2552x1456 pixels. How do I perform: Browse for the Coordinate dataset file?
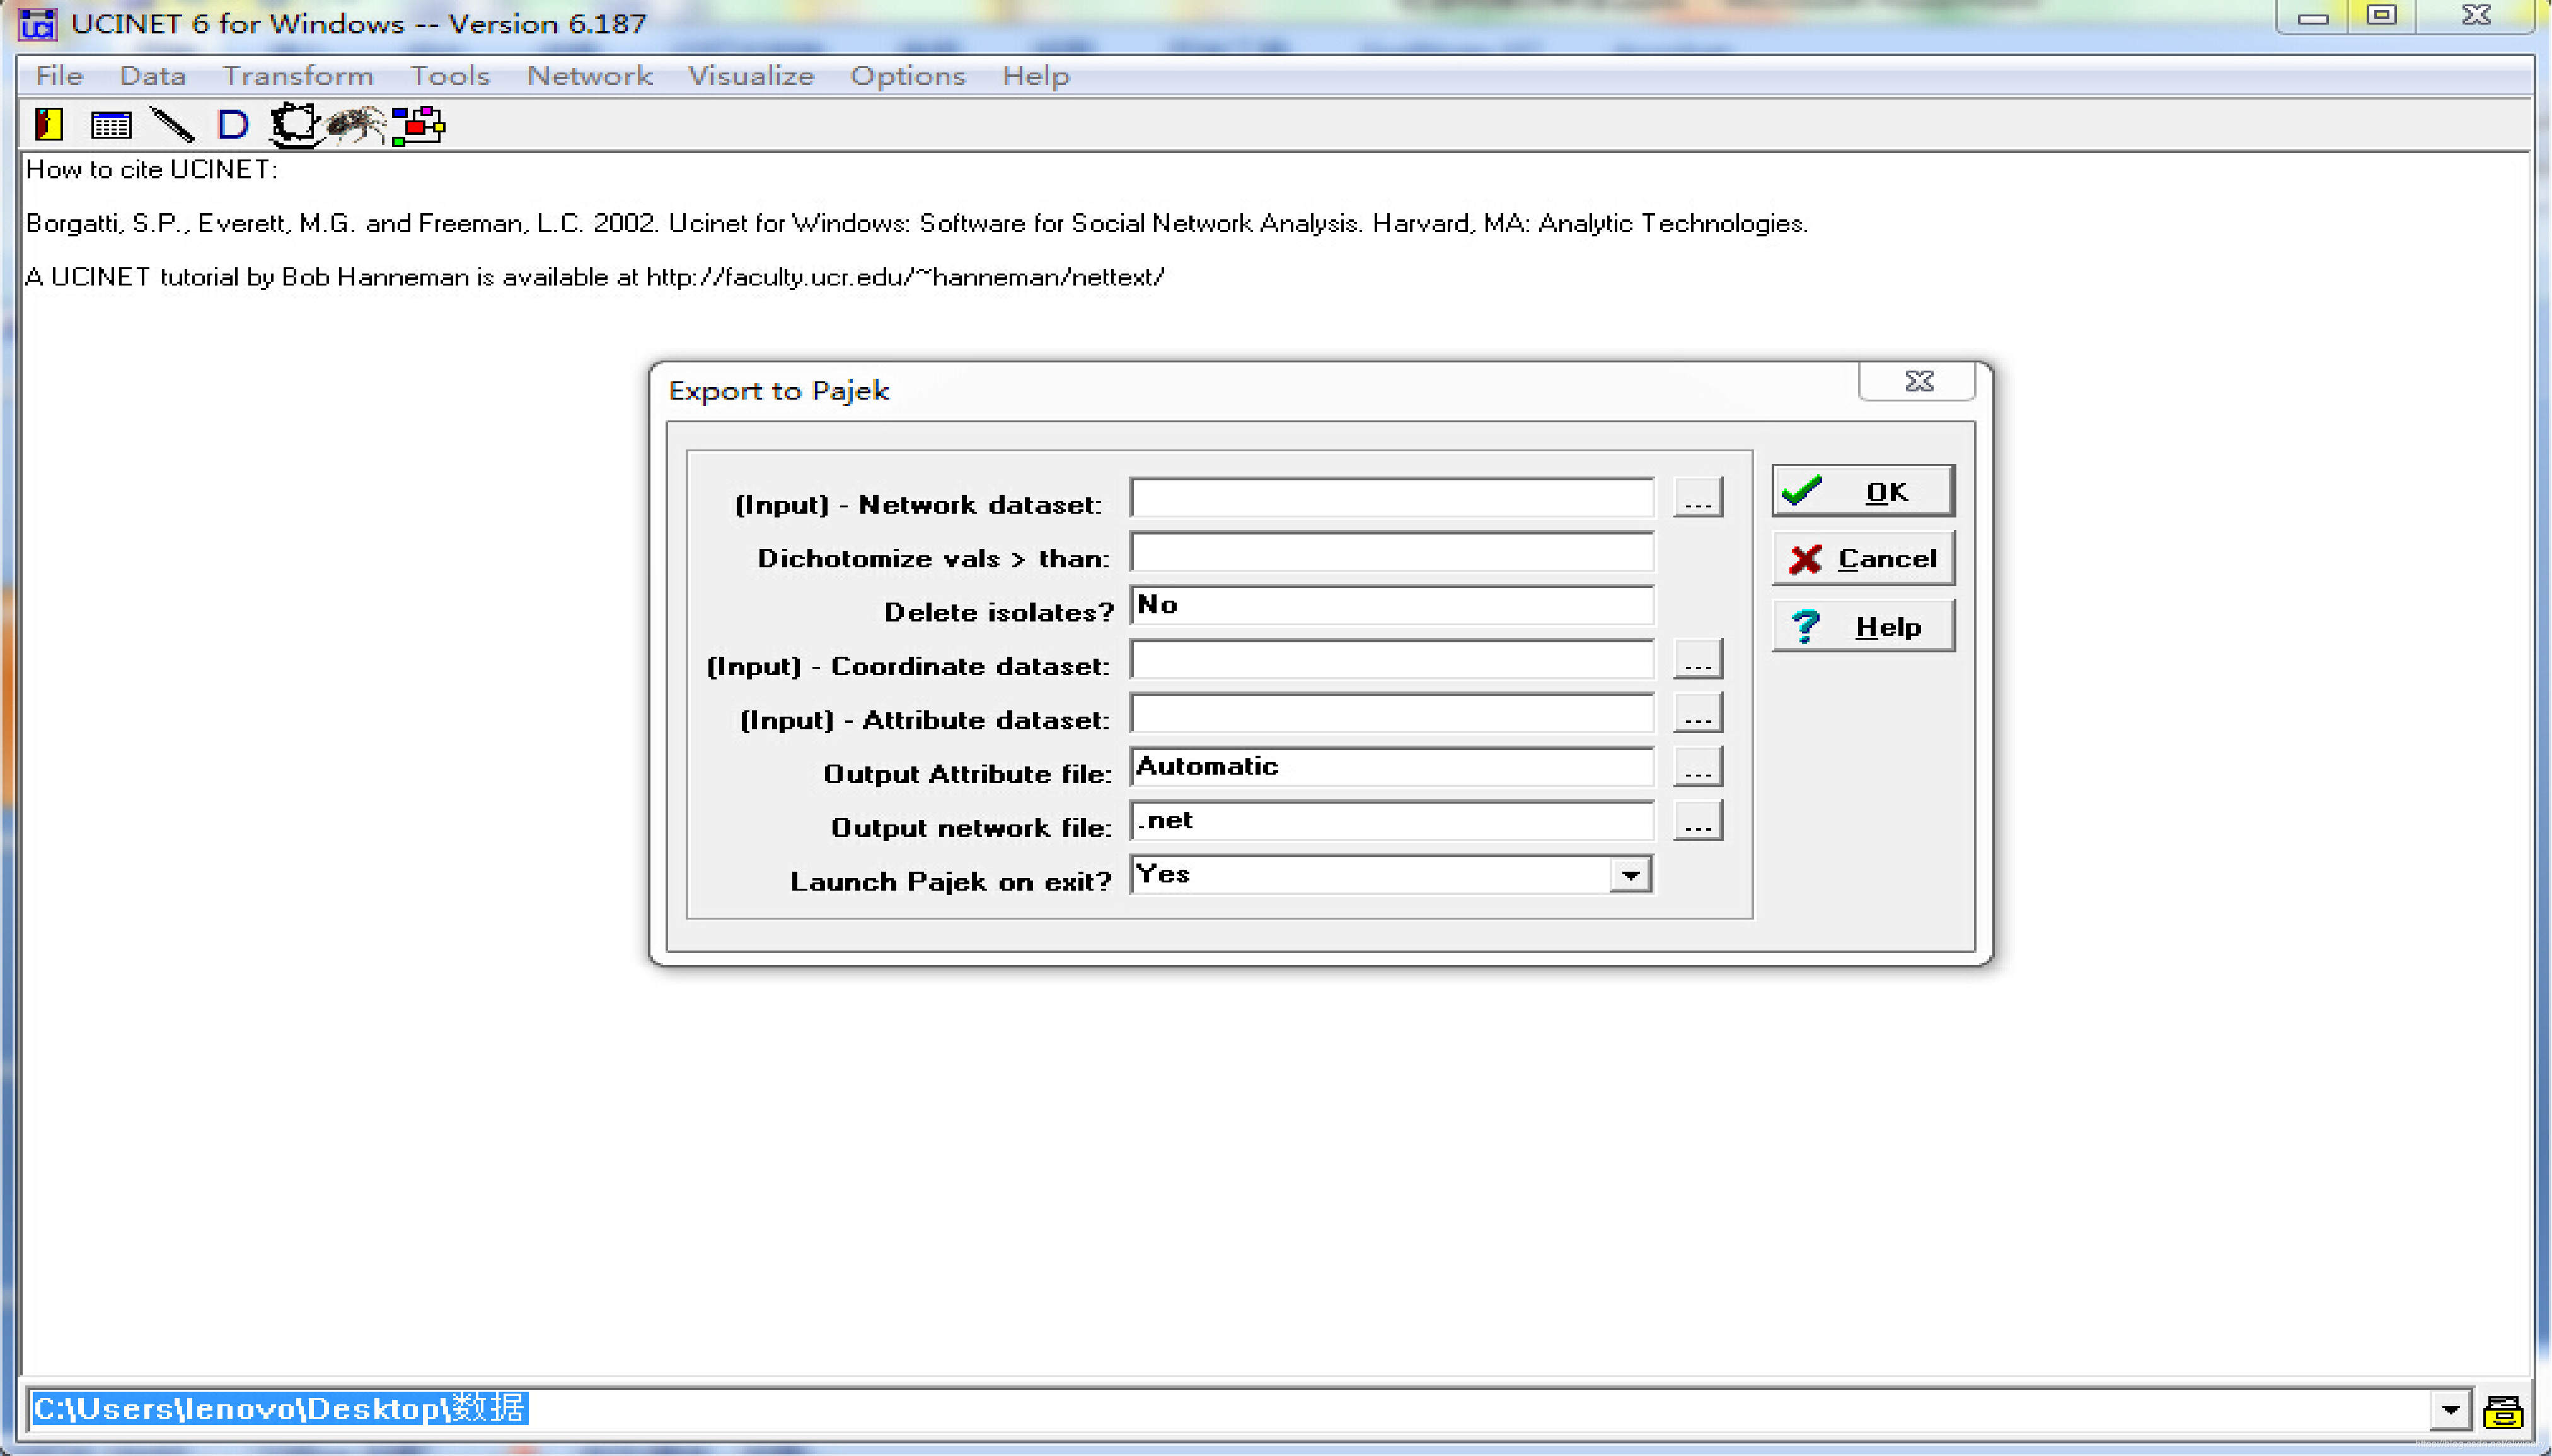1698,660
